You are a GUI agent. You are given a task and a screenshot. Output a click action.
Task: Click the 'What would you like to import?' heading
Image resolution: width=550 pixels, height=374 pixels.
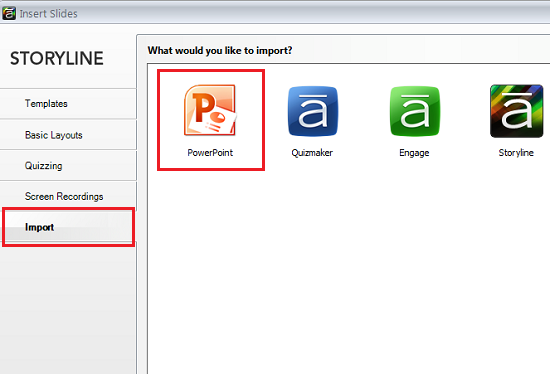[x=220, y=51]
